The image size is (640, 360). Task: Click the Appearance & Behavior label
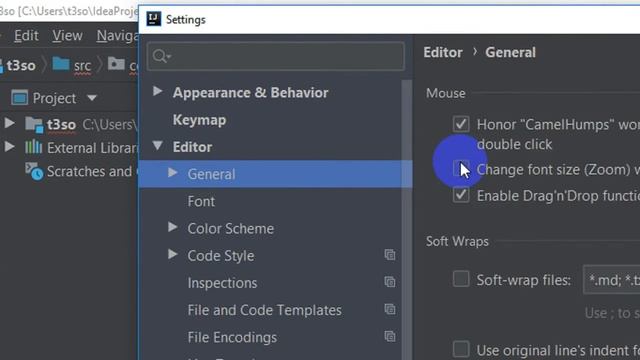250,93
